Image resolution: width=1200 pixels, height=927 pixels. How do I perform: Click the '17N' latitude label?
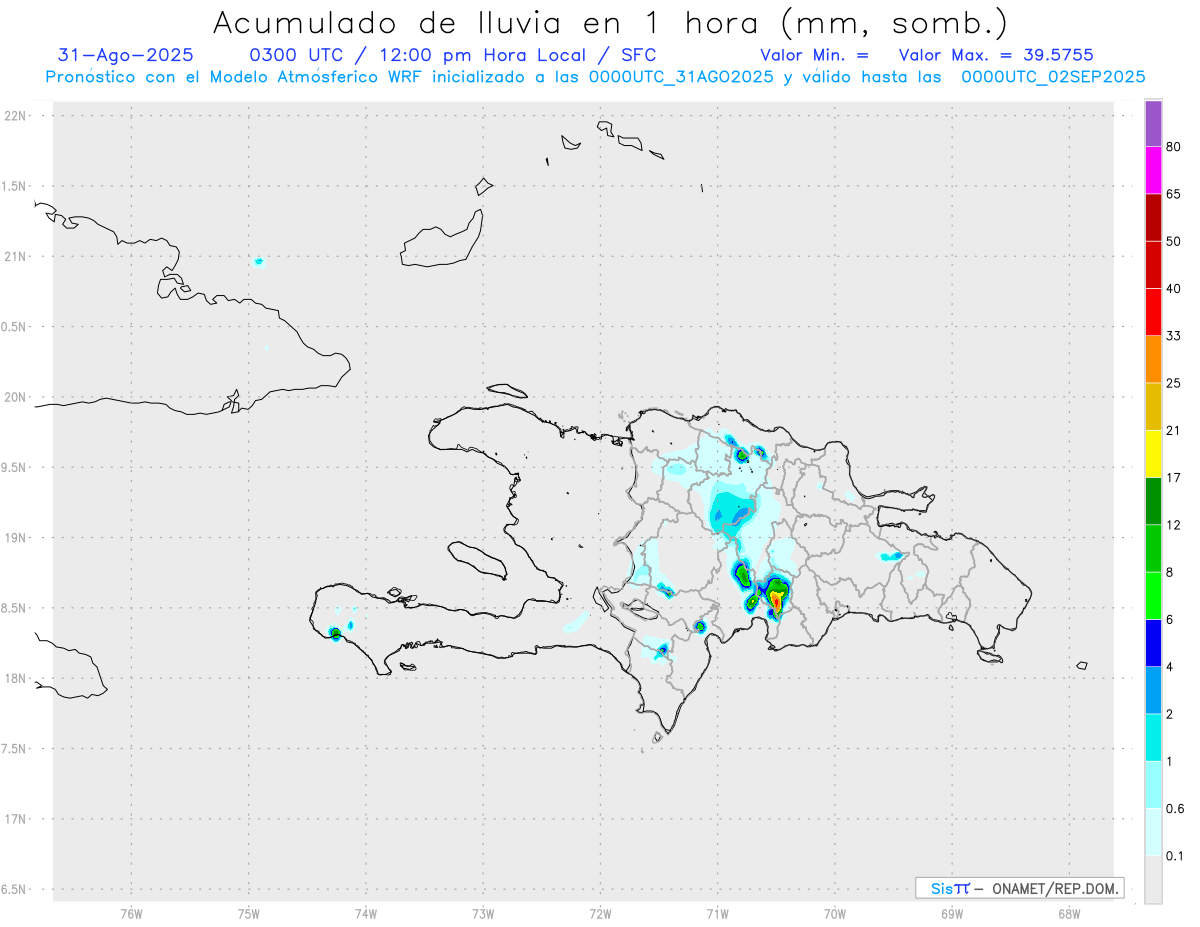click(x=17, y=820)
